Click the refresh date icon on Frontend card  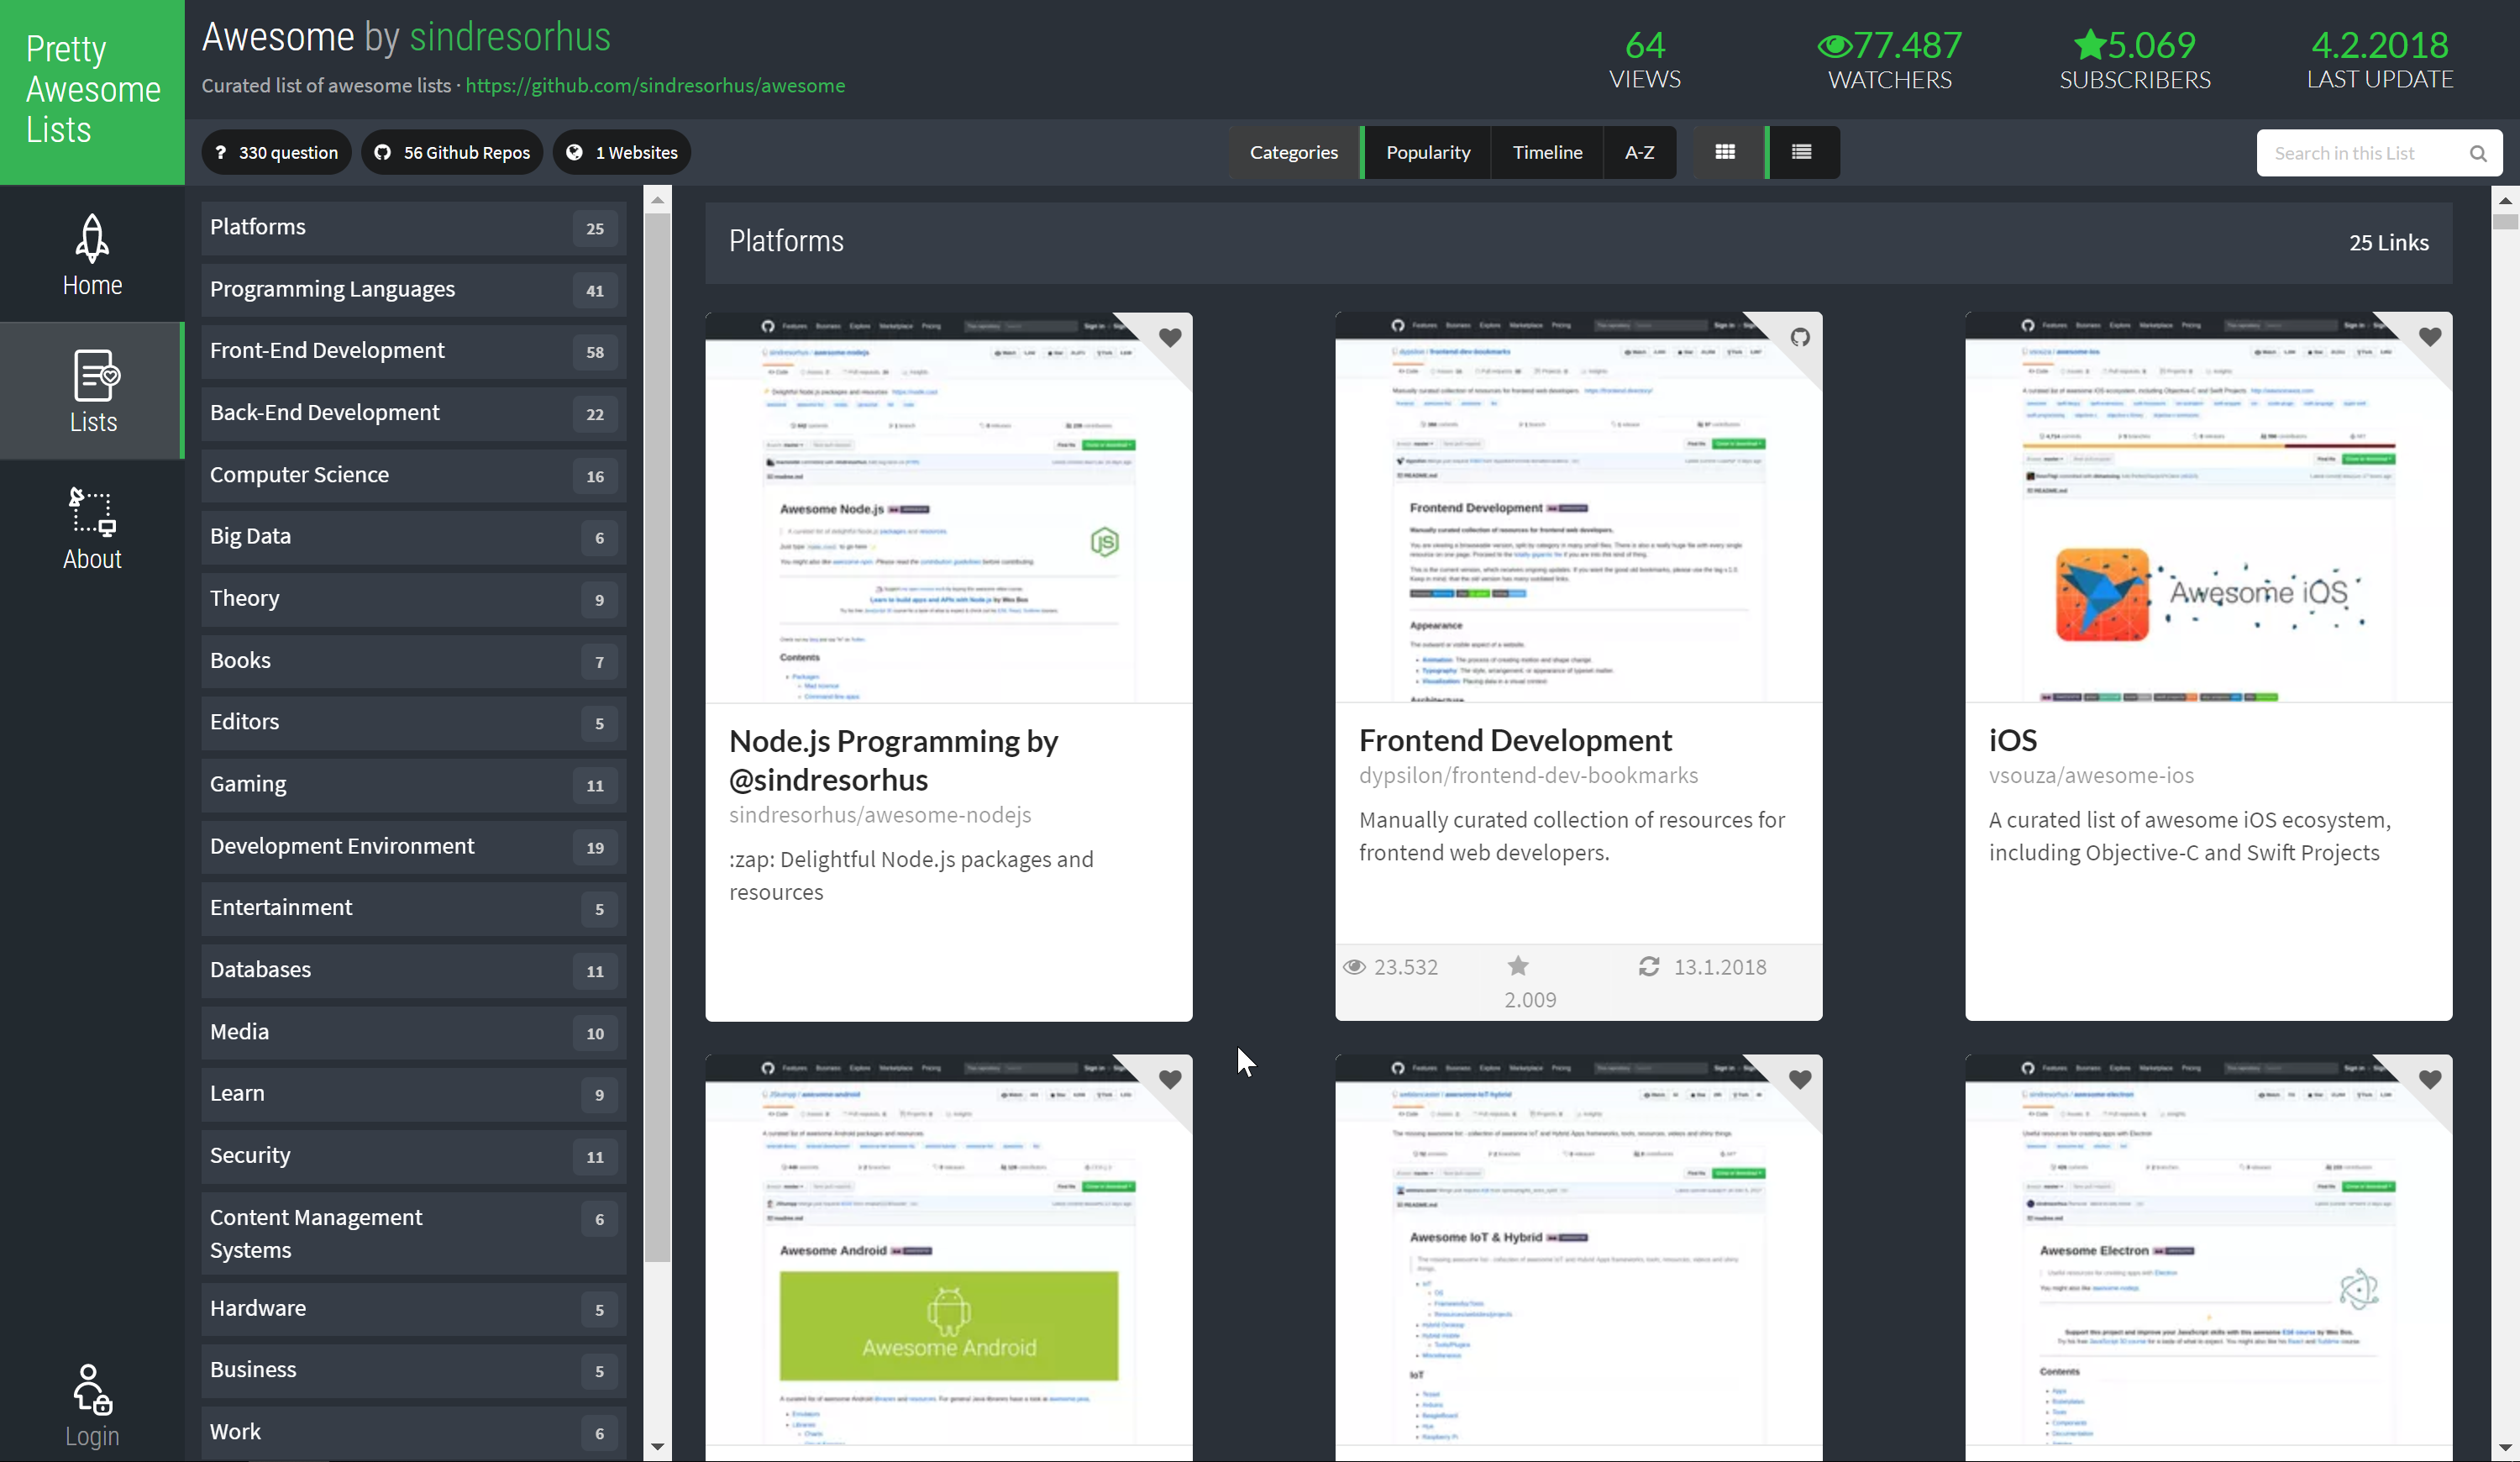point(1649,966)
